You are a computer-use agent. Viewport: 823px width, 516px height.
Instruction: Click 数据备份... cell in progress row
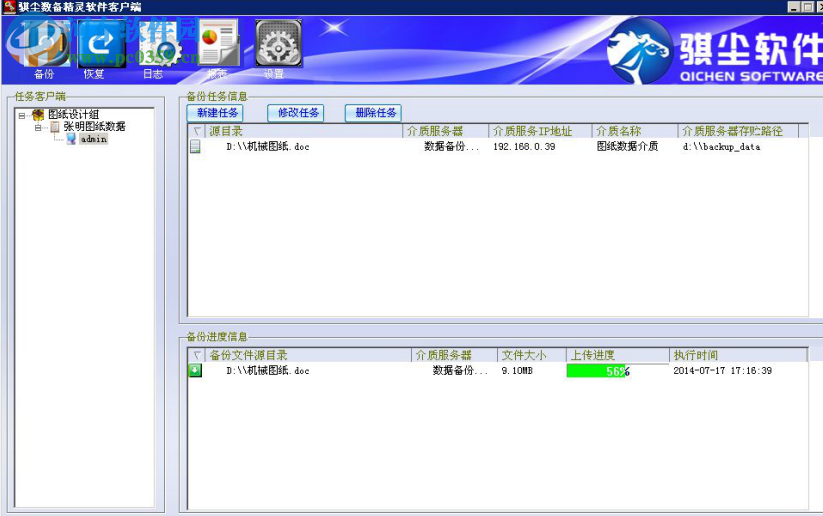click(460, 371)
